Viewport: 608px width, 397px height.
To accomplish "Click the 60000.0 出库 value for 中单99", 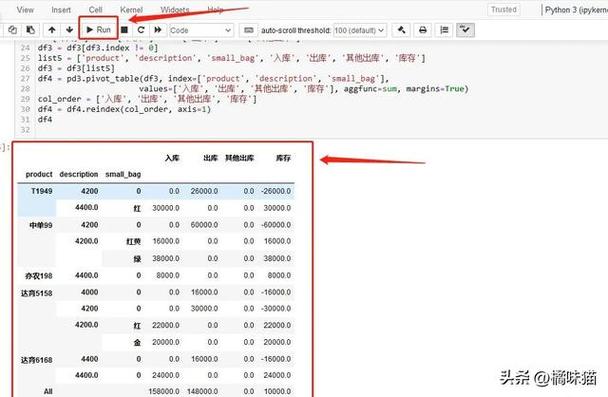I will tap(204, 225).
